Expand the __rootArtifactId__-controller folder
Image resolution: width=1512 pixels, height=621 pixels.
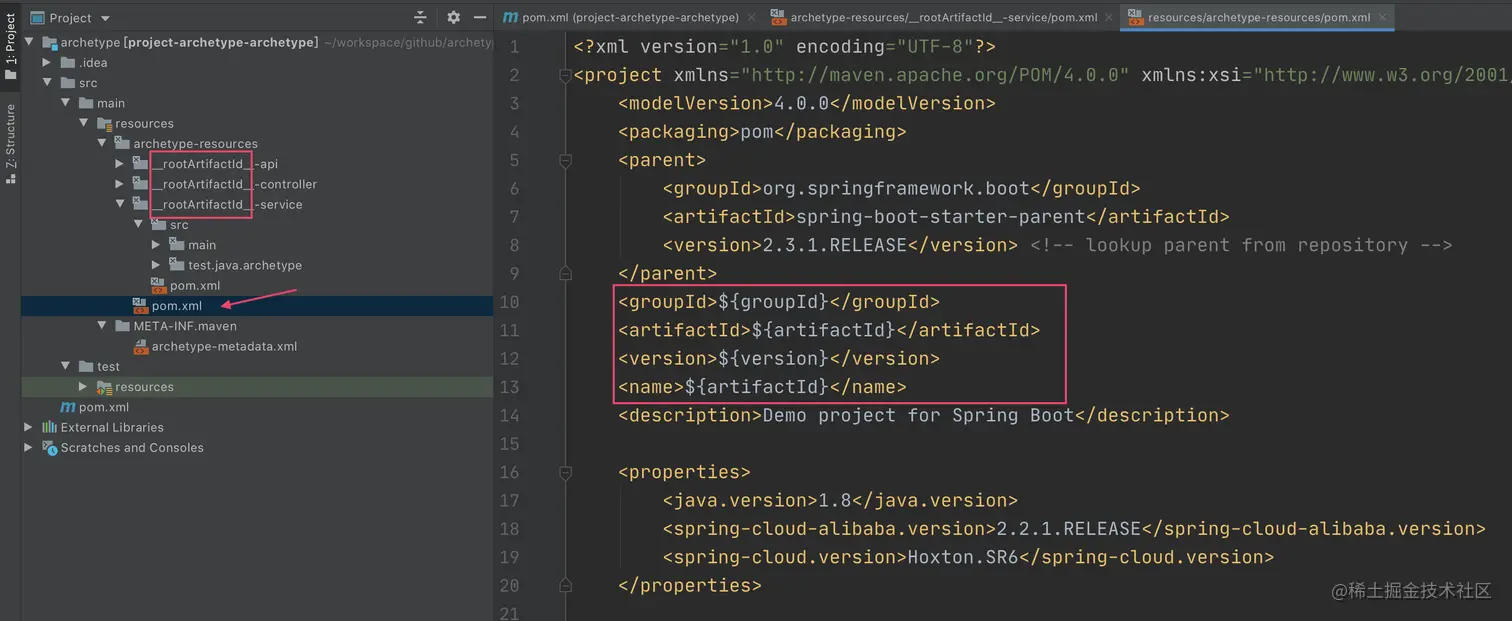(x=120, y=184)
